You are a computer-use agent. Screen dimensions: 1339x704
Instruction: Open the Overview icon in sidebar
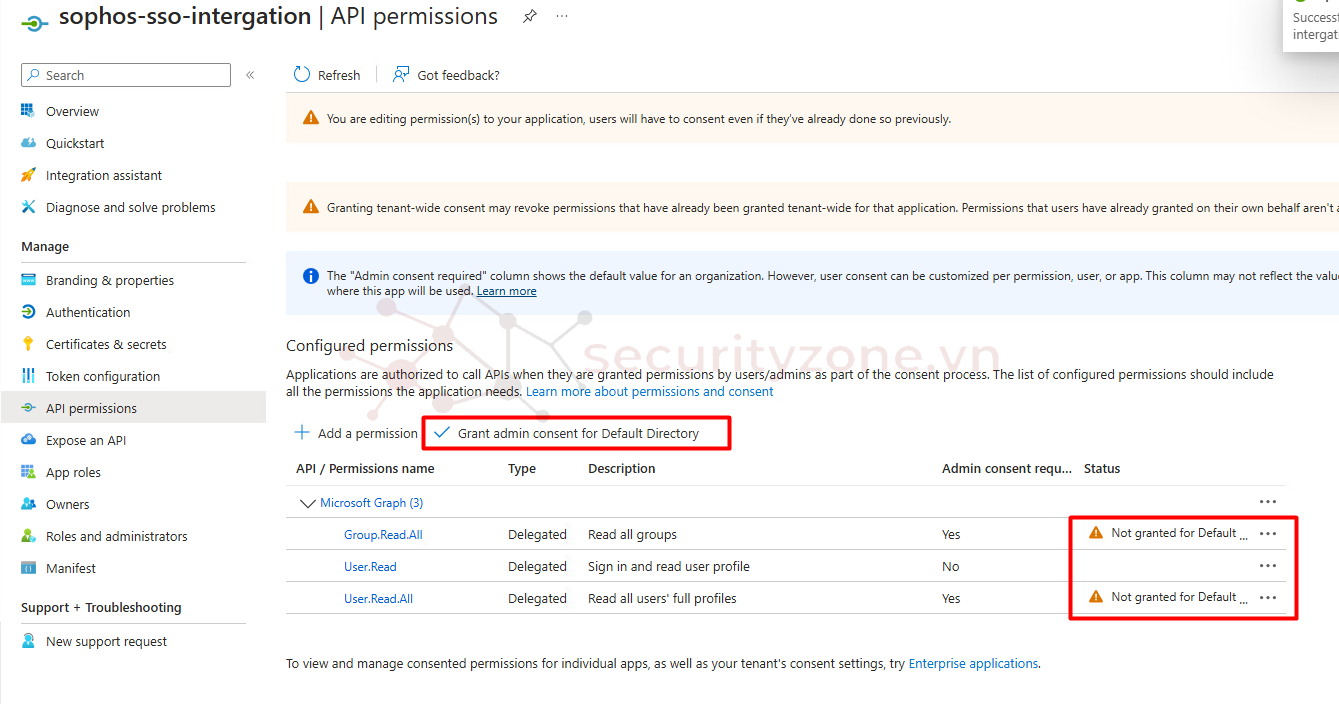point(28,111)
